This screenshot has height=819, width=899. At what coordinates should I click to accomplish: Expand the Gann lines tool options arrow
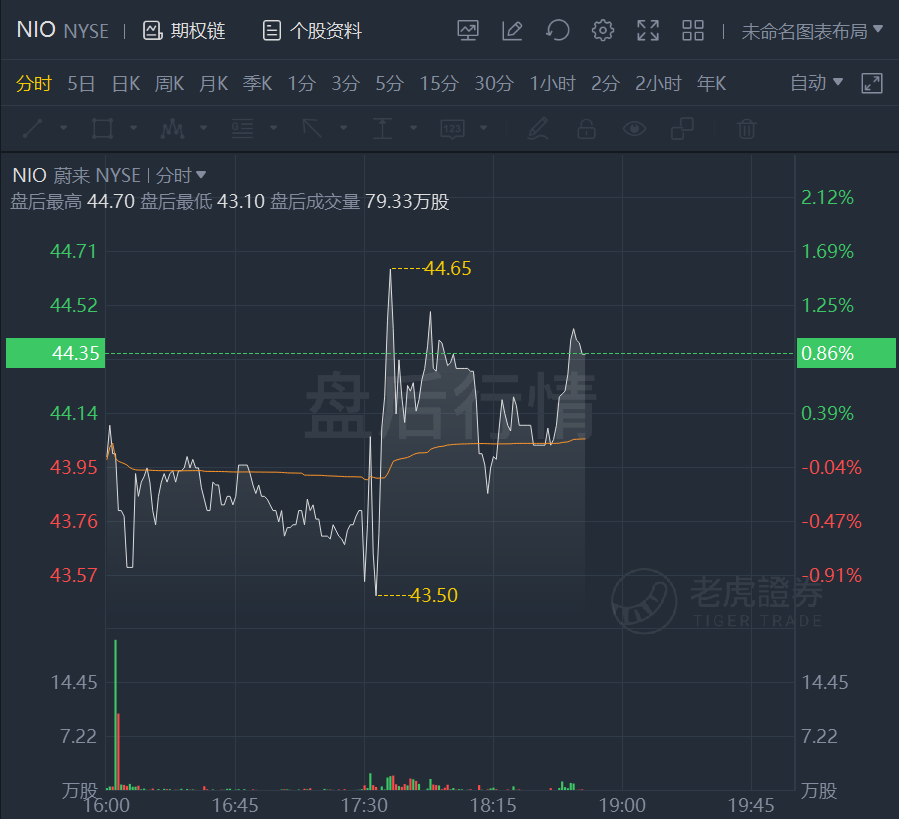pyautogui.click(x=273, y=128)
